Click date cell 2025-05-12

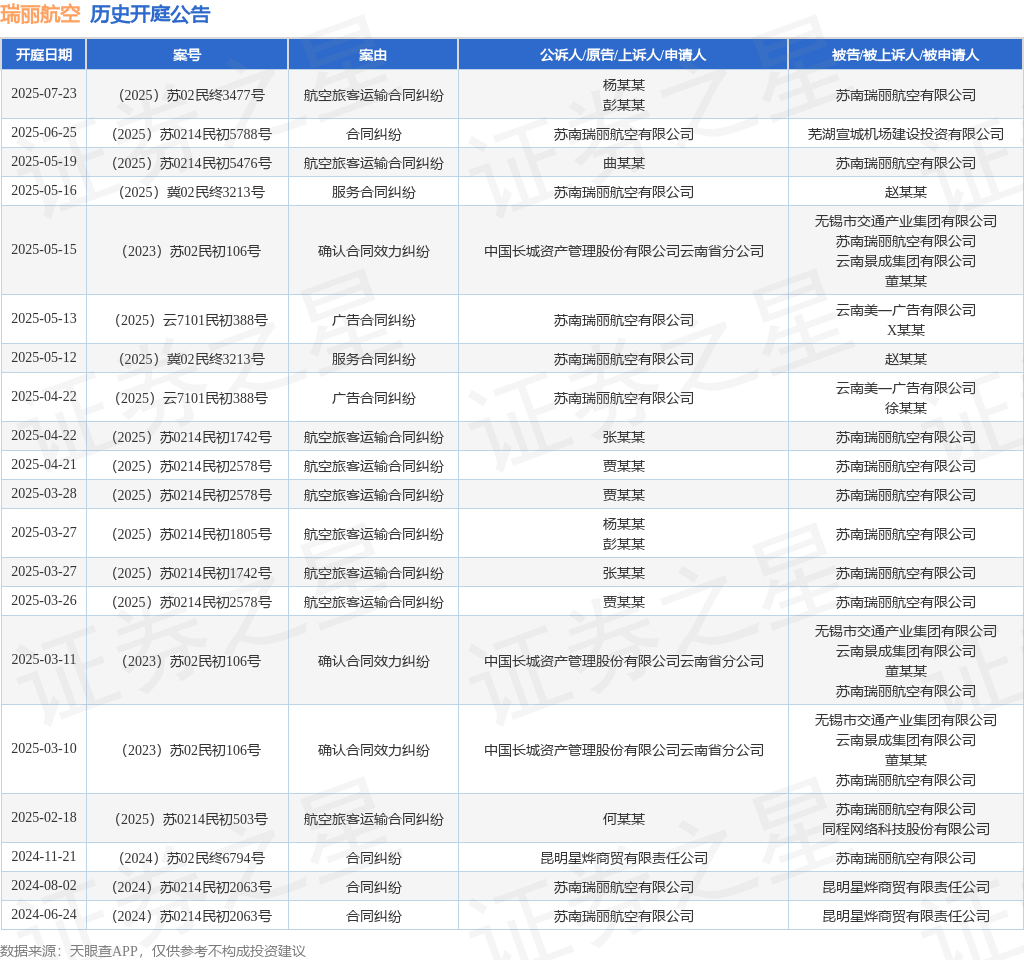click(x=44, y=358)
